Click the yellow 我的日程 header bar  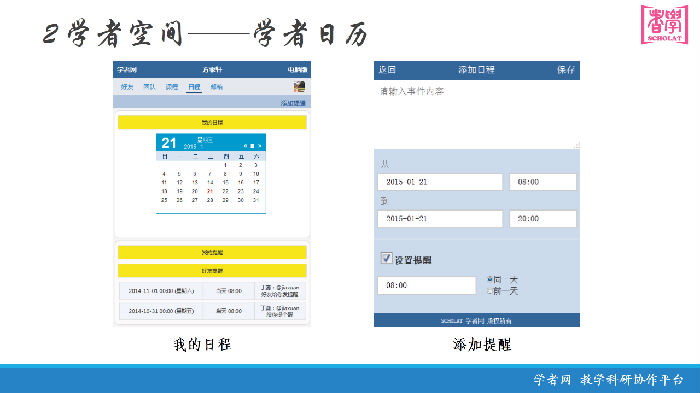pos(212,122)
